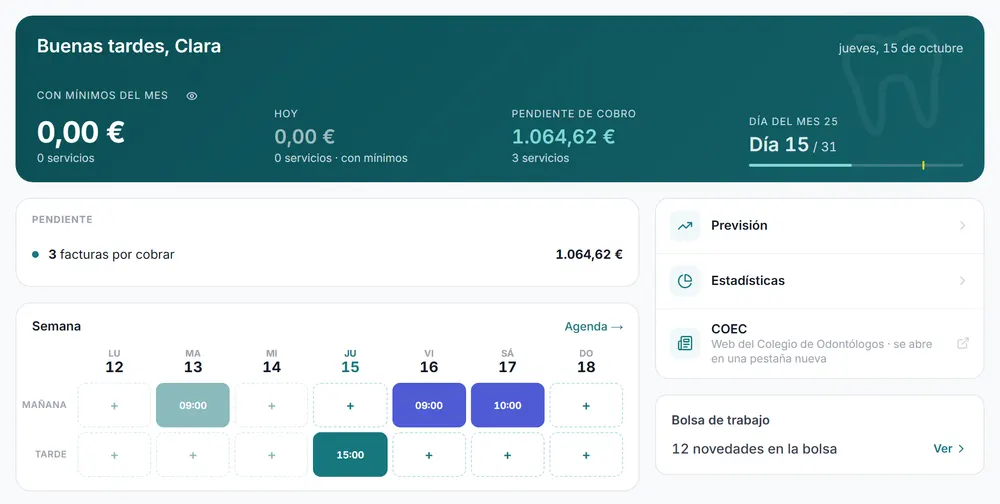This screenshot has height=504, width=1000.
Task: Click Ver in Bolsa de trabajo
Action: tap(948, 448)
